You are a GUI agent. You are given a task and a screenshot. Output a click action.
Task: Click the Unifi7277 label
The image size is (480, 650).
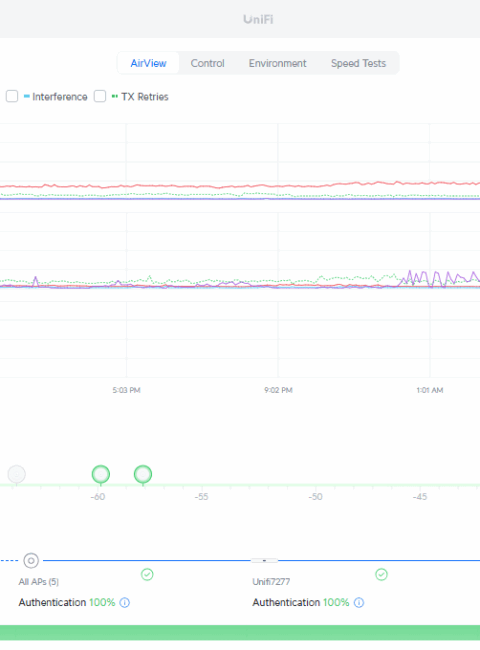pyautogui.click(x=271, y=582)
